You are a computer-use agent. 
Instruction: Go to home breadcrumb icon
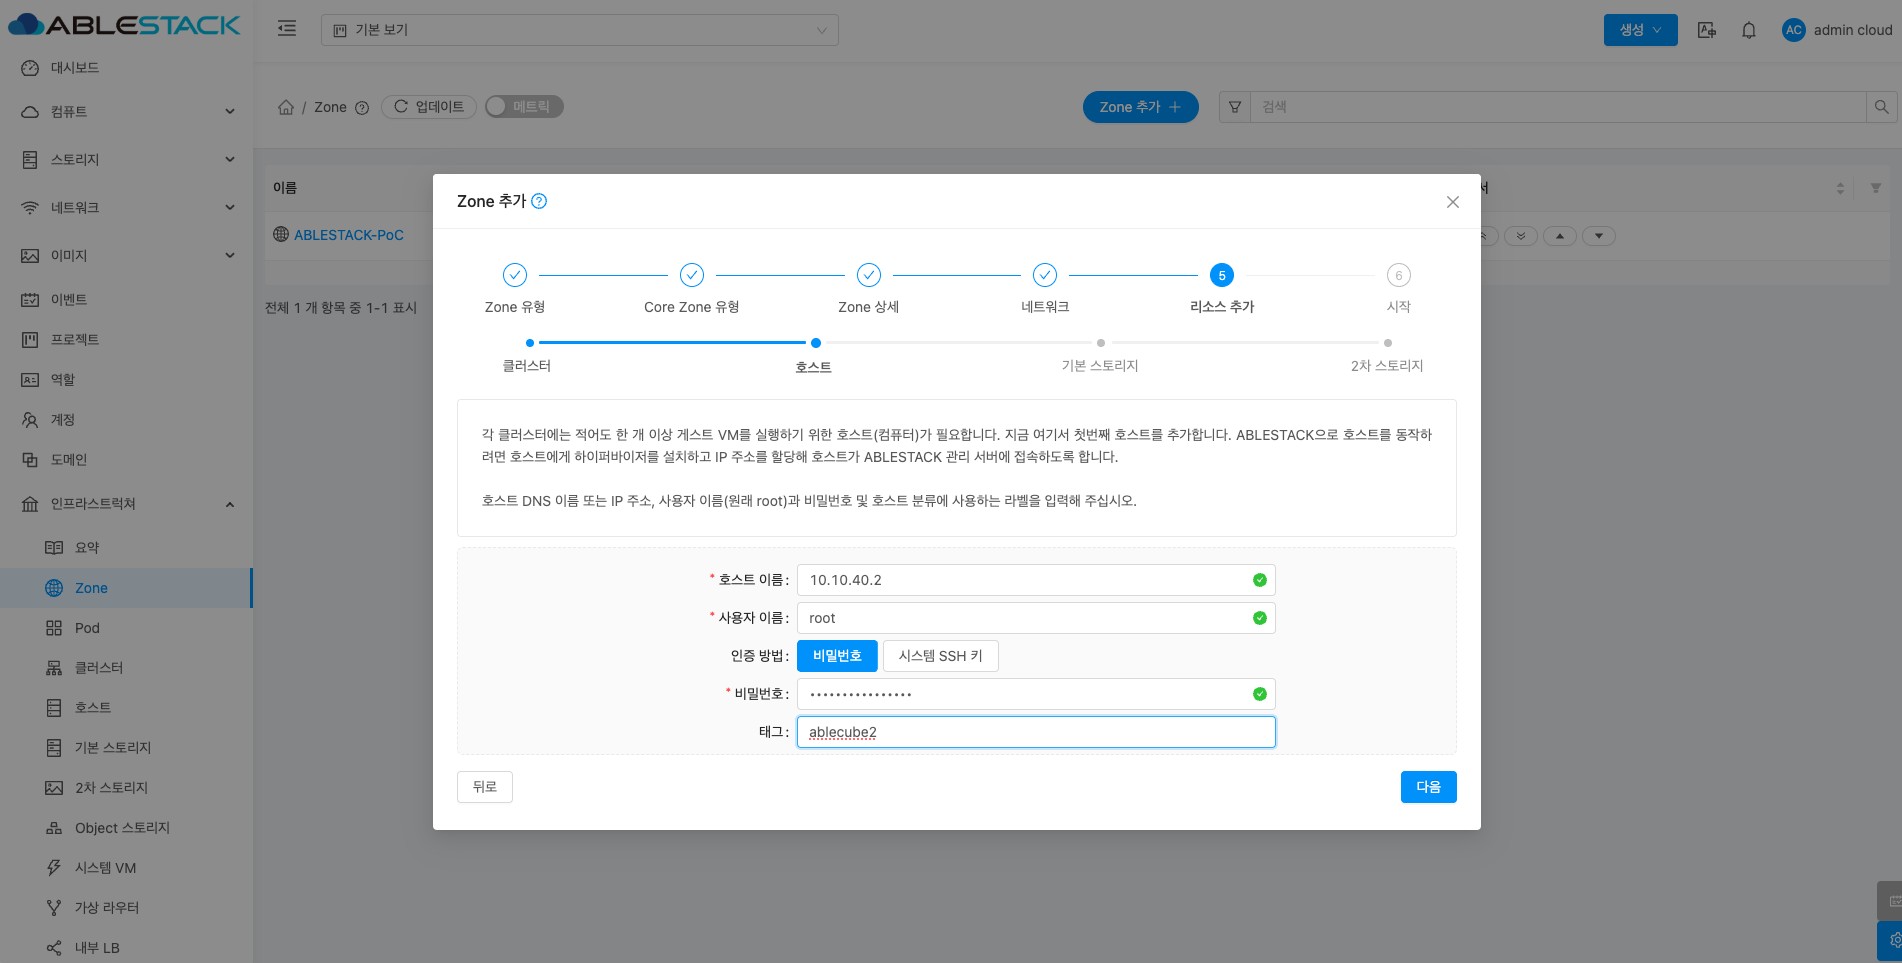pos(286,107)
